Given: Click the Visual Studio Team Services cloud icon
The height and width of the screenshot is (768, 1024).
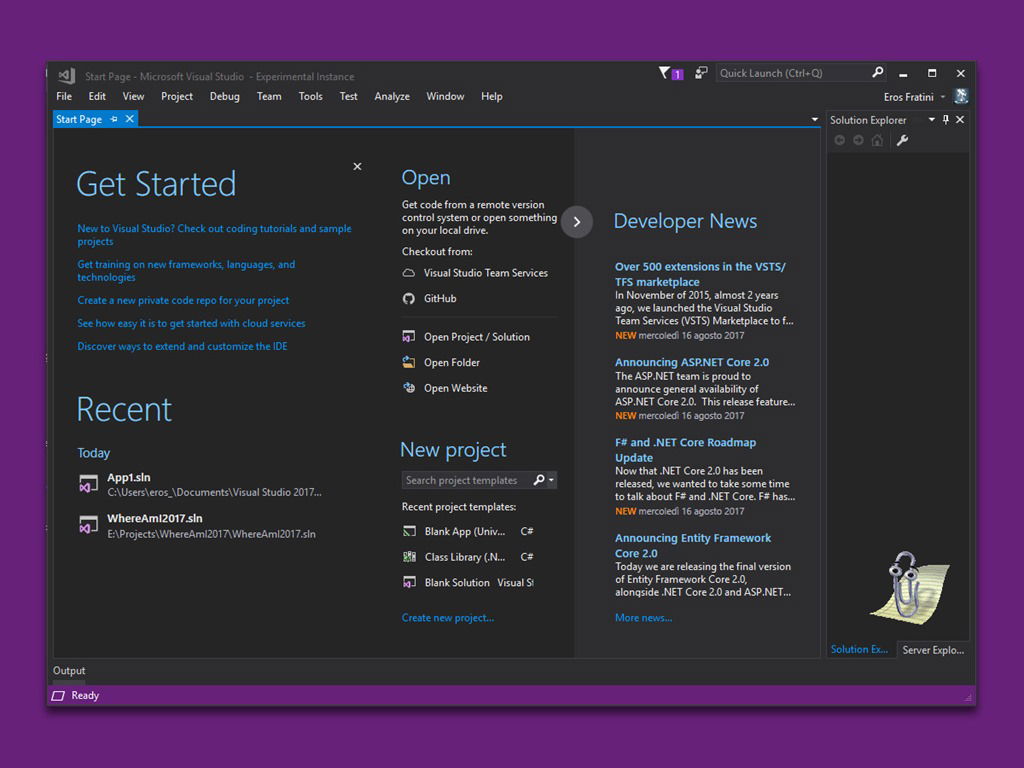Looking at the screenshot, I should 408,273.
